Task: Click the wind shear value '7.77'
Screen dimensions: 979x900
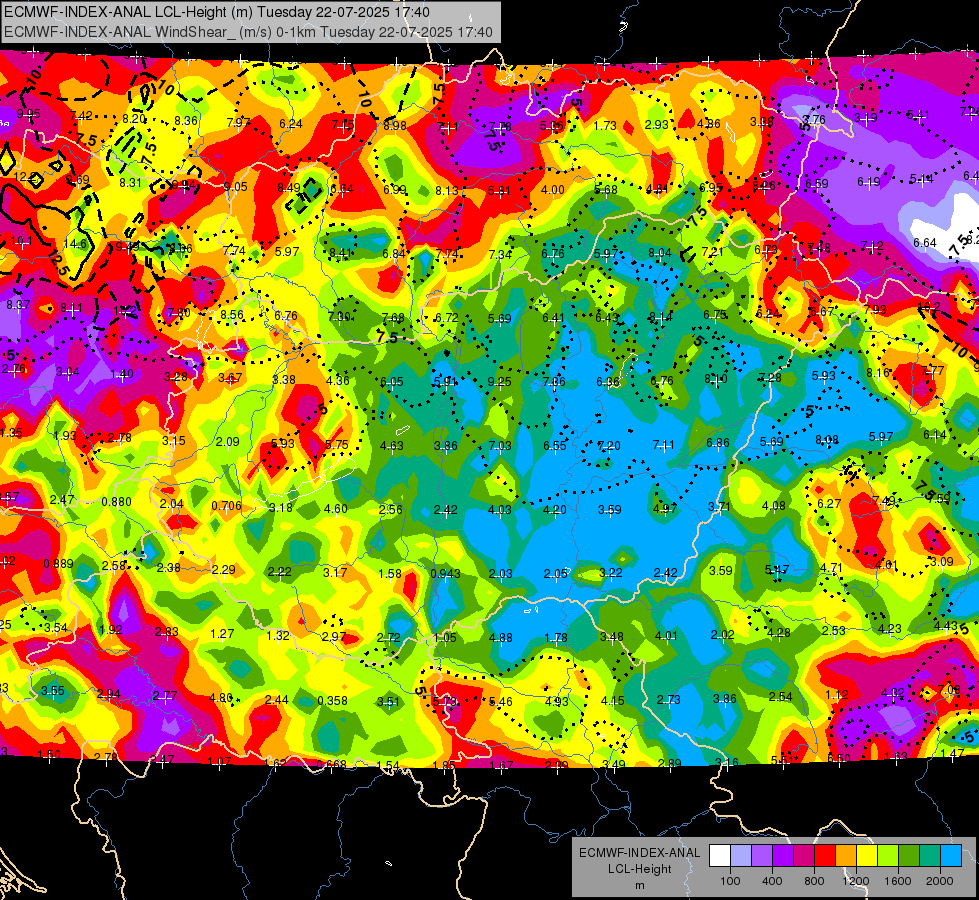Action: point(933,370)
